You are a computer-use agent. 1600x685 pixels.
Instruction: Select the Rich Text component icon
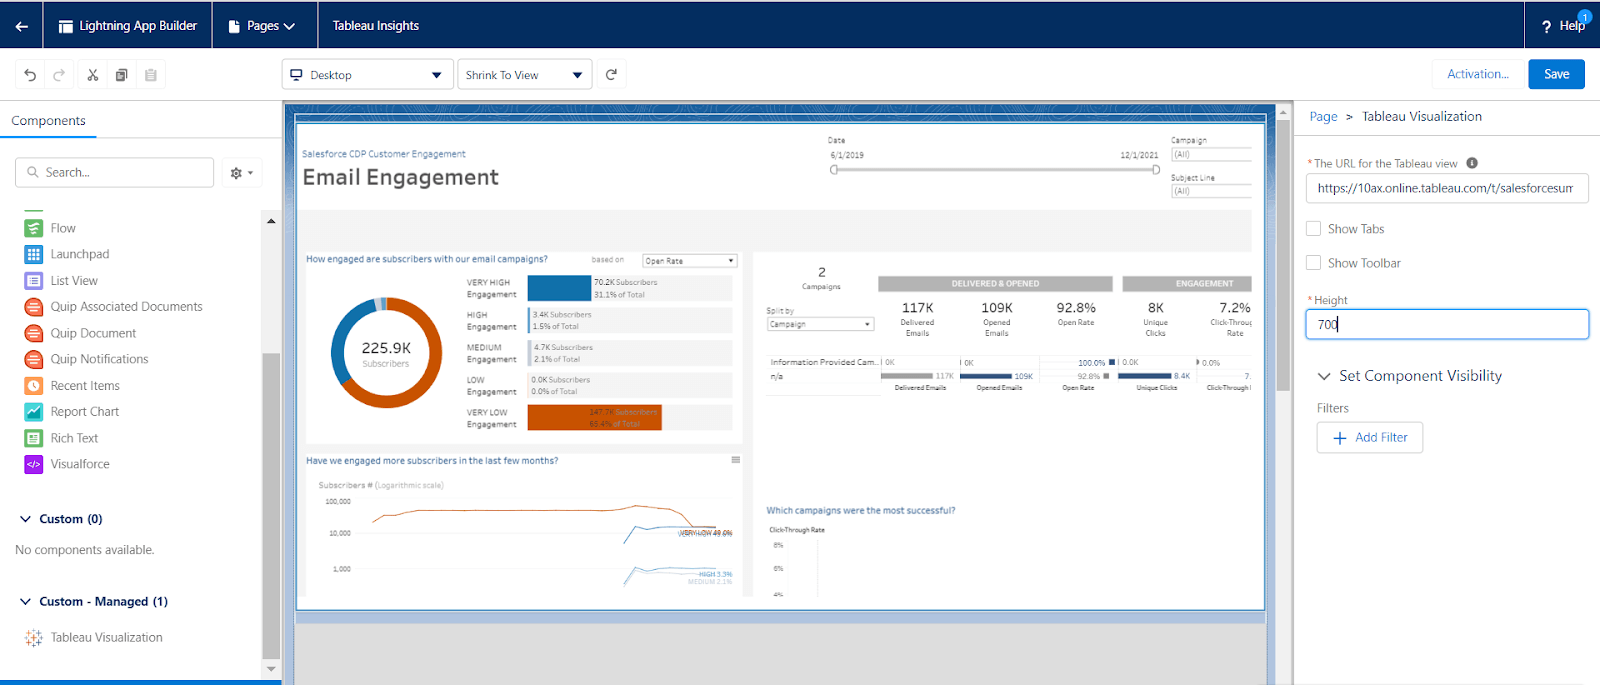coord(34,438)
